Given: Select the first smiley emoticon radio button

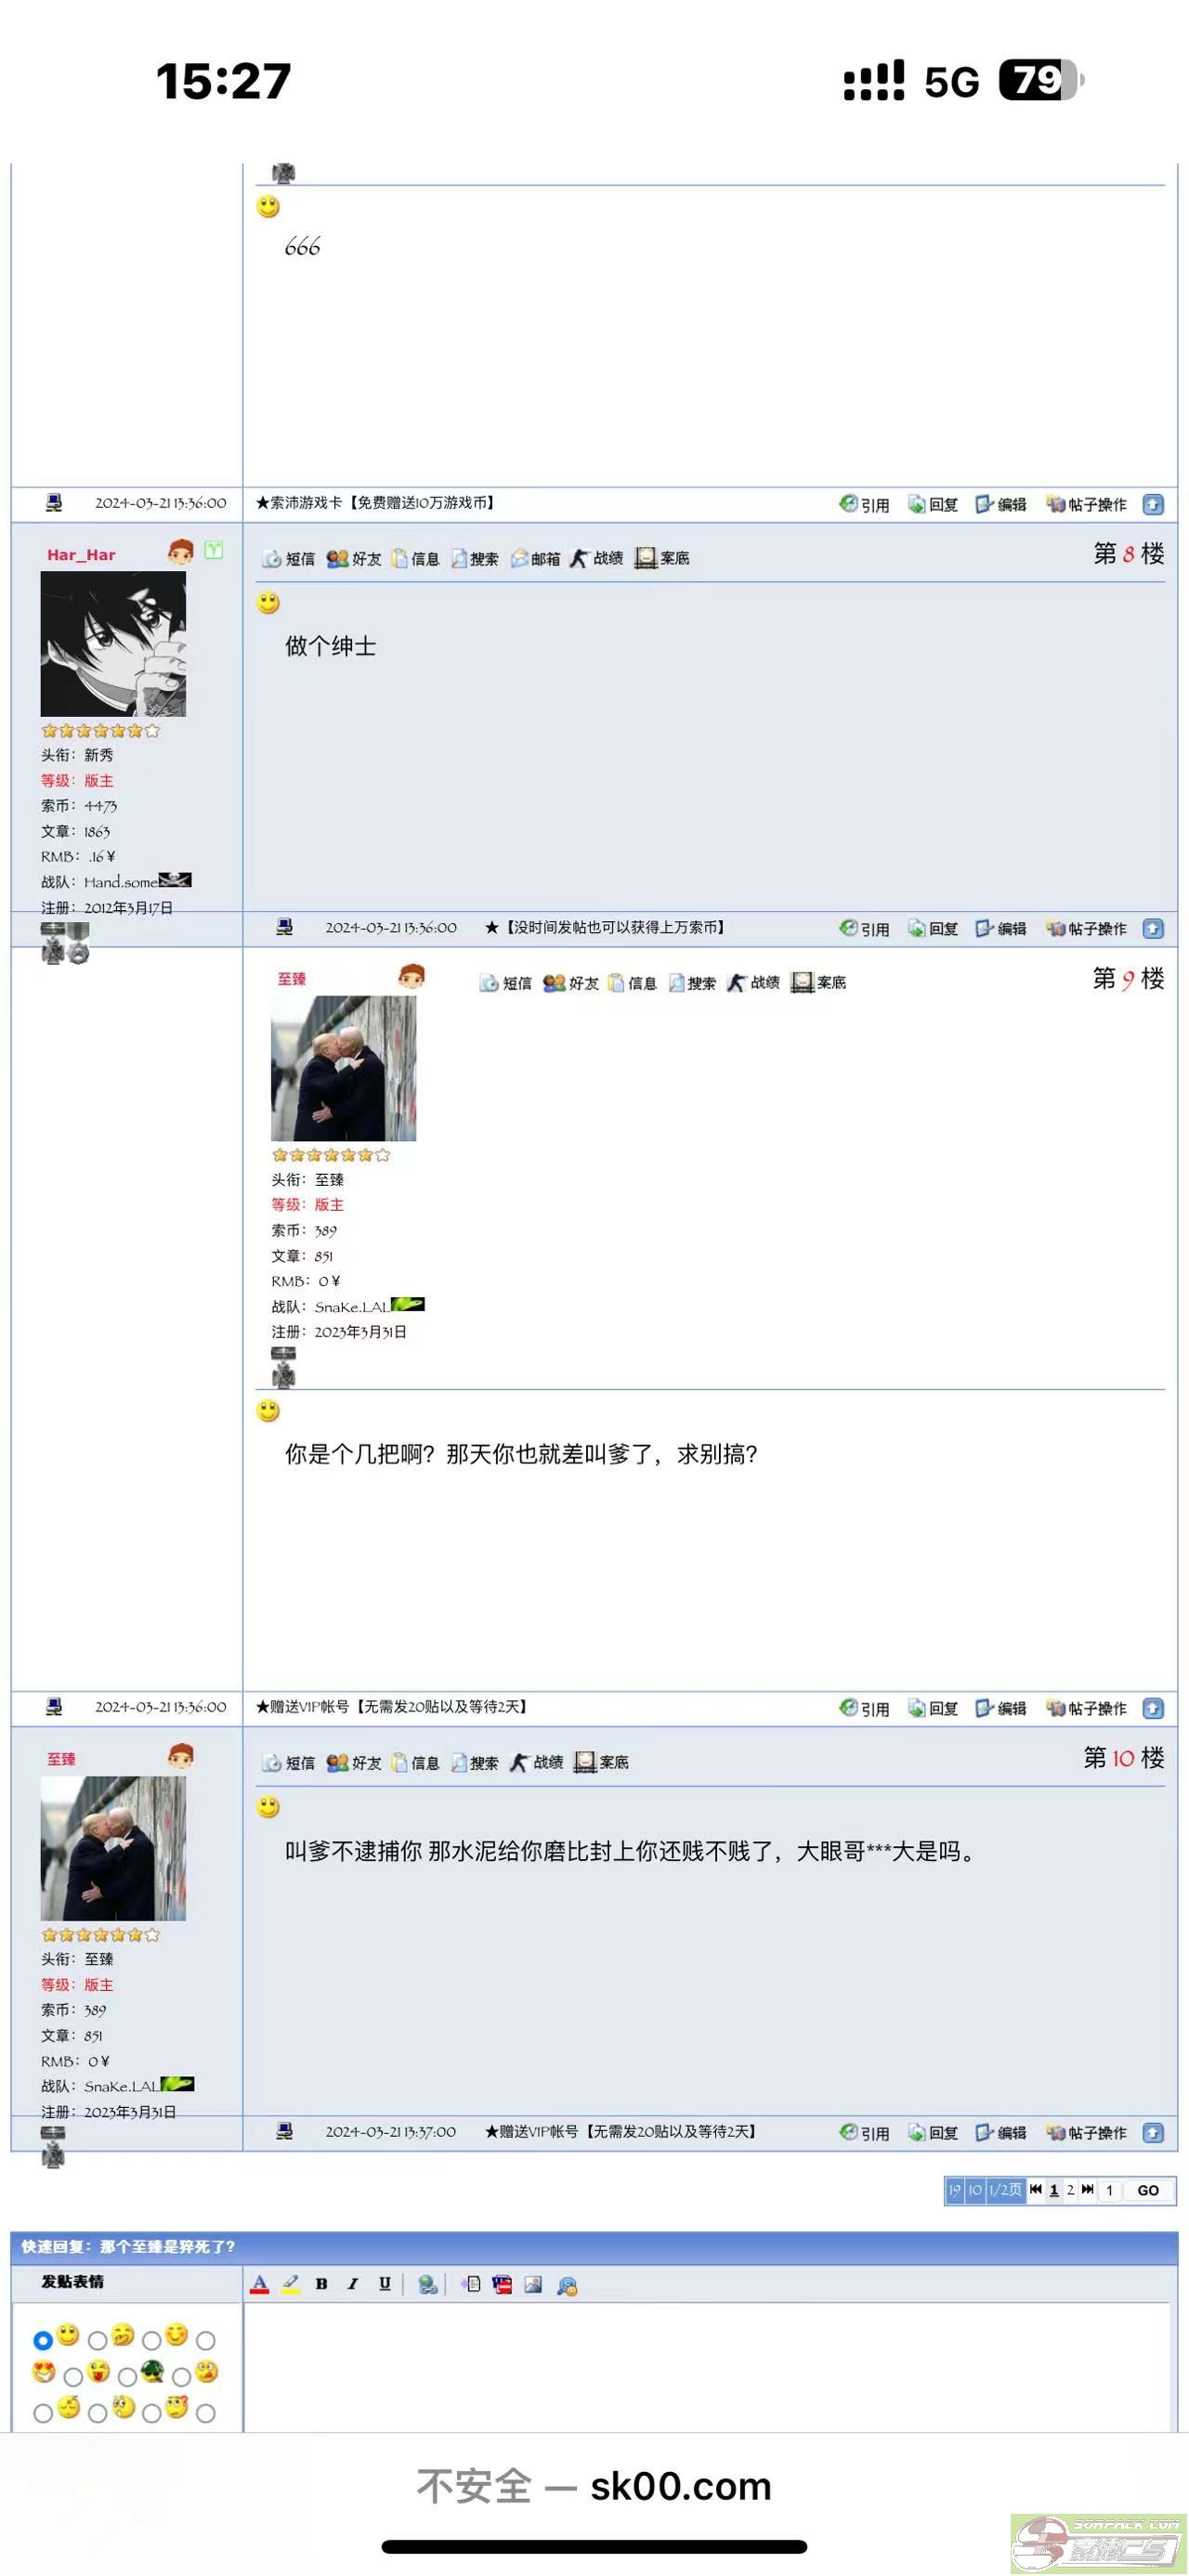Looking at the screenshot, I should tap(42, 2340).
